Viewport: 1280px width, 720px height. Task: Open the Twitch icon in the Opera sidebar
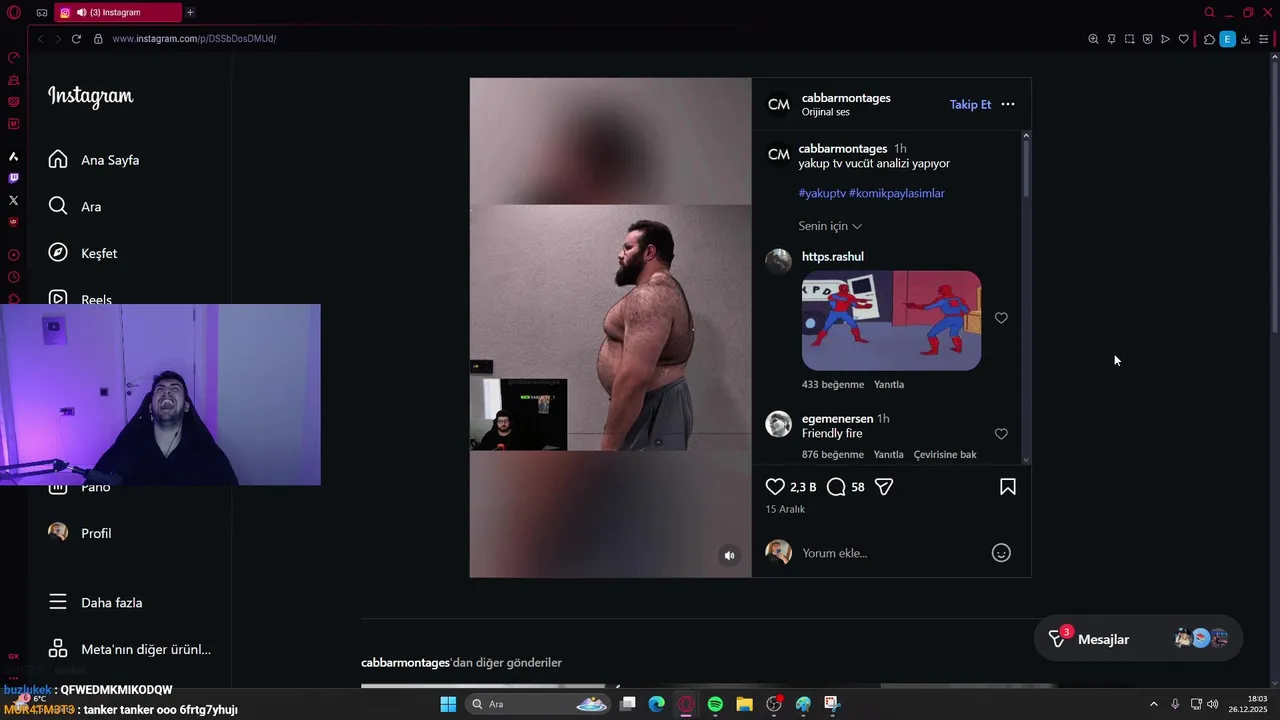[13, 178]
